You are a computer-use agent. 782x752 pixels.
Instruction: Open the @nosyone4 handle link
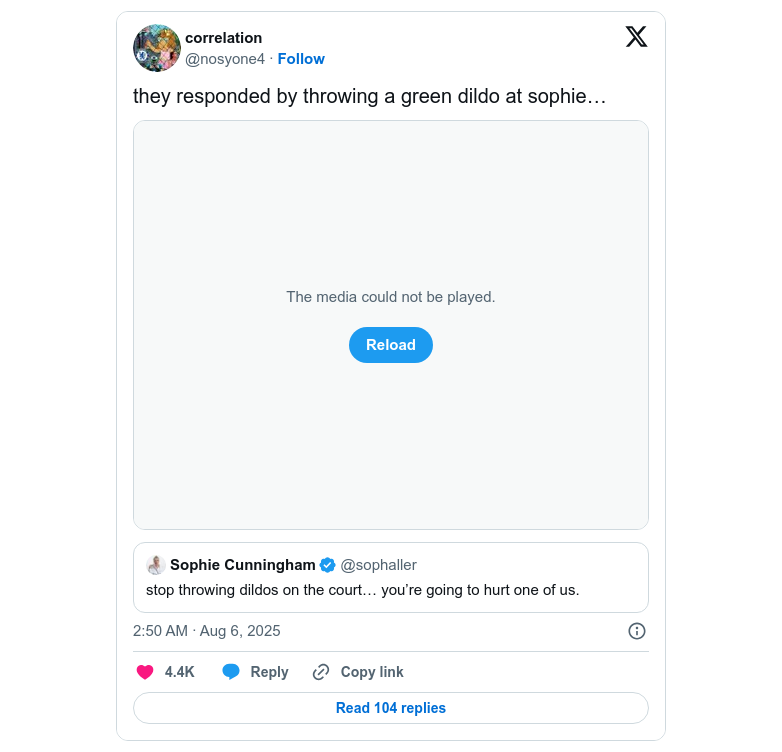225,59
